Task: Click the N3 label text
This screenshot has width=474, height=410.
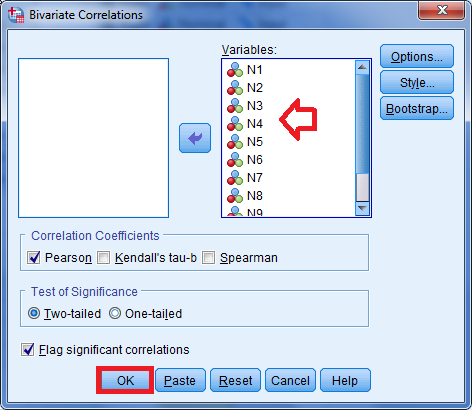Action: pos(255,106)
